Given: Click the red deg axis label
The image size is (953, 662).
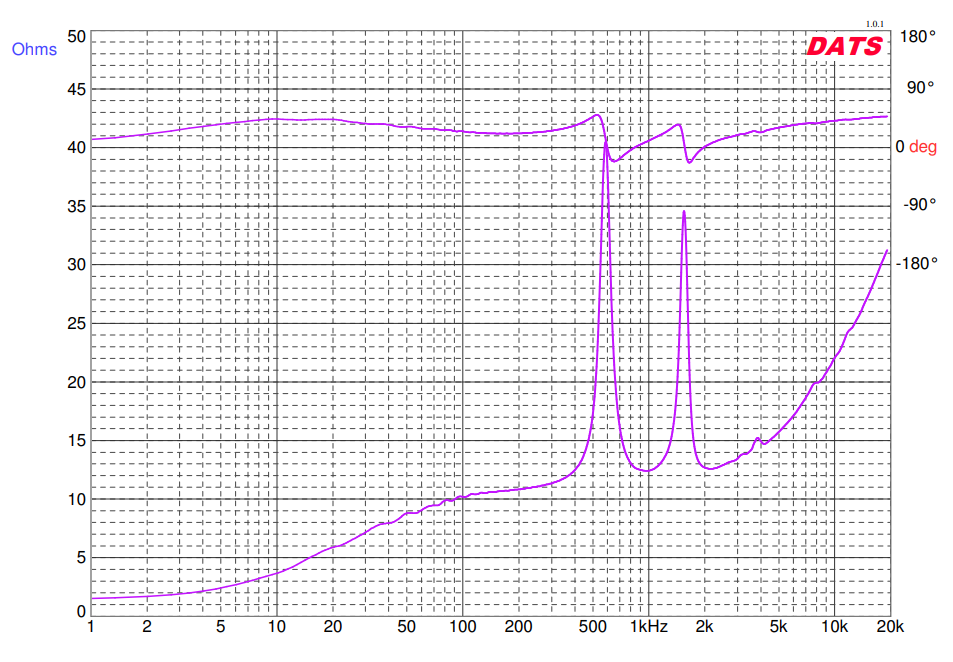Looking at the screenshot, I should (x=923, y=147).
